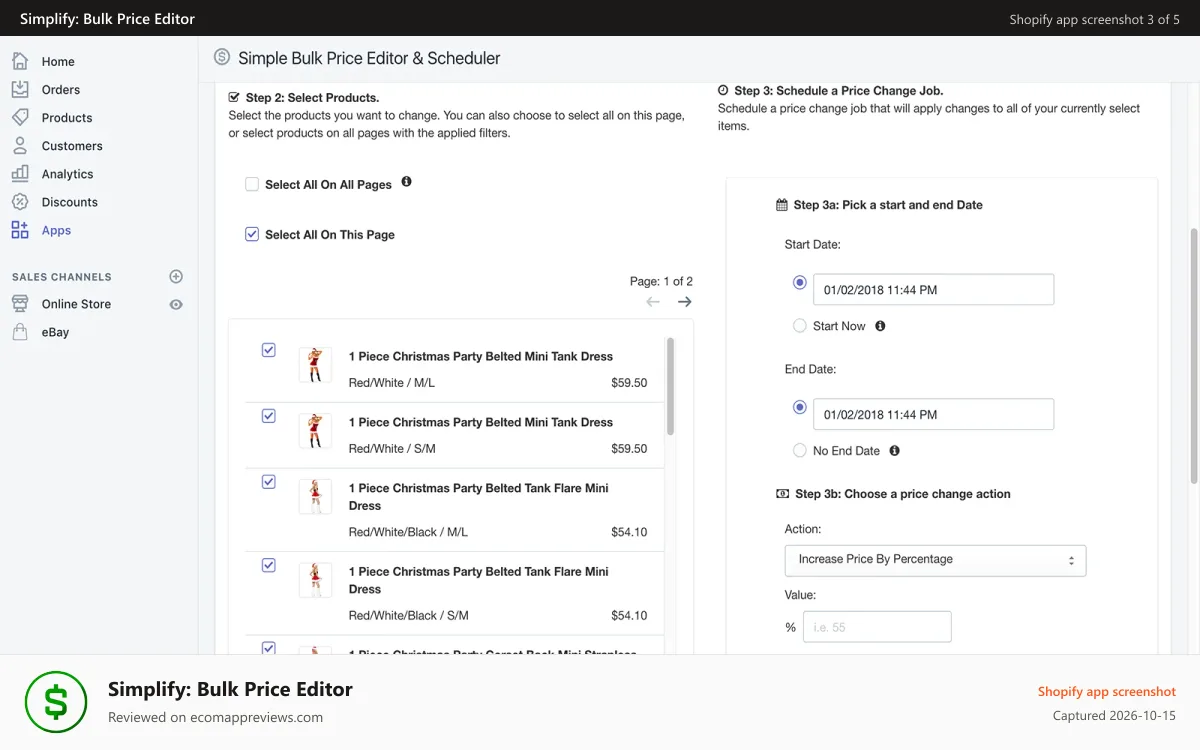This screenshot has height=750, width=1200.
Task: Open the Action dropdown Increase Price By Percentage
Action: (935, 560)
